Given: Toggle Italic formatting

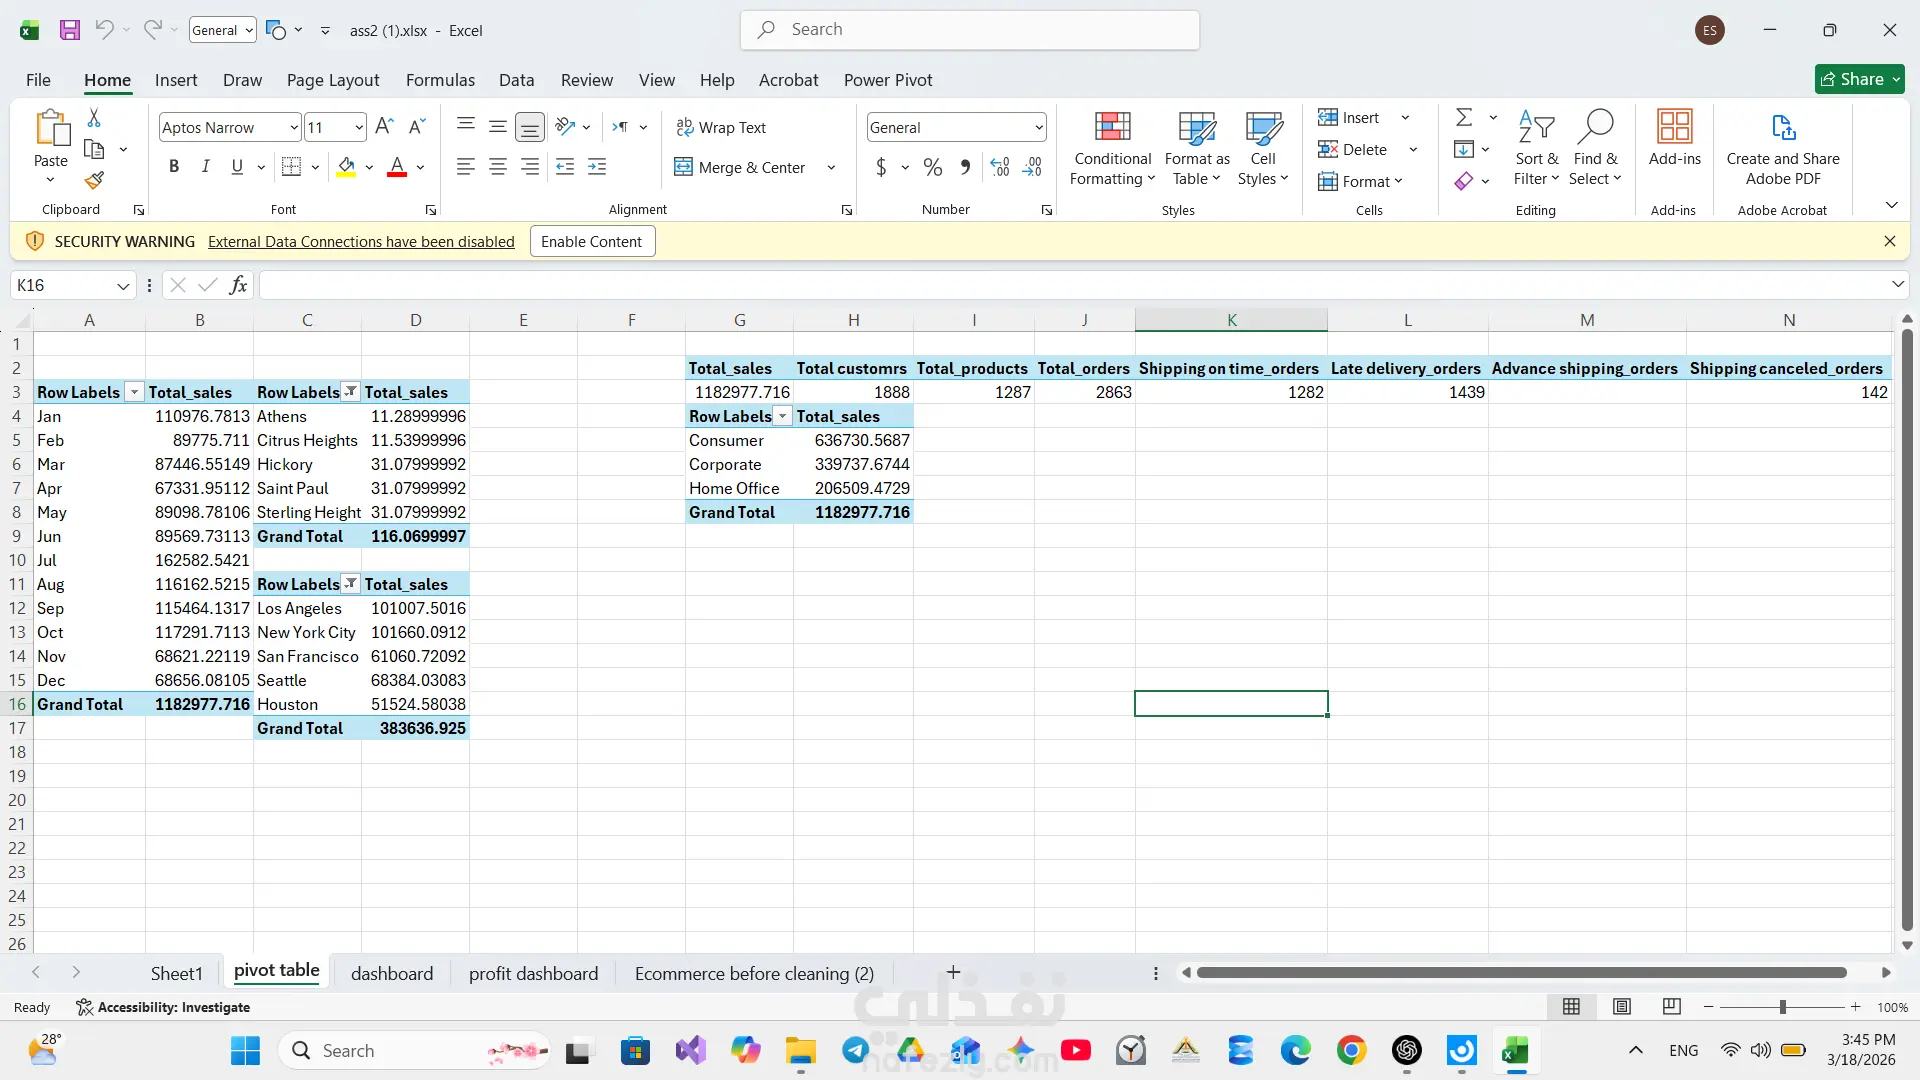Looking at the screenshot, I should click(205, 167).
